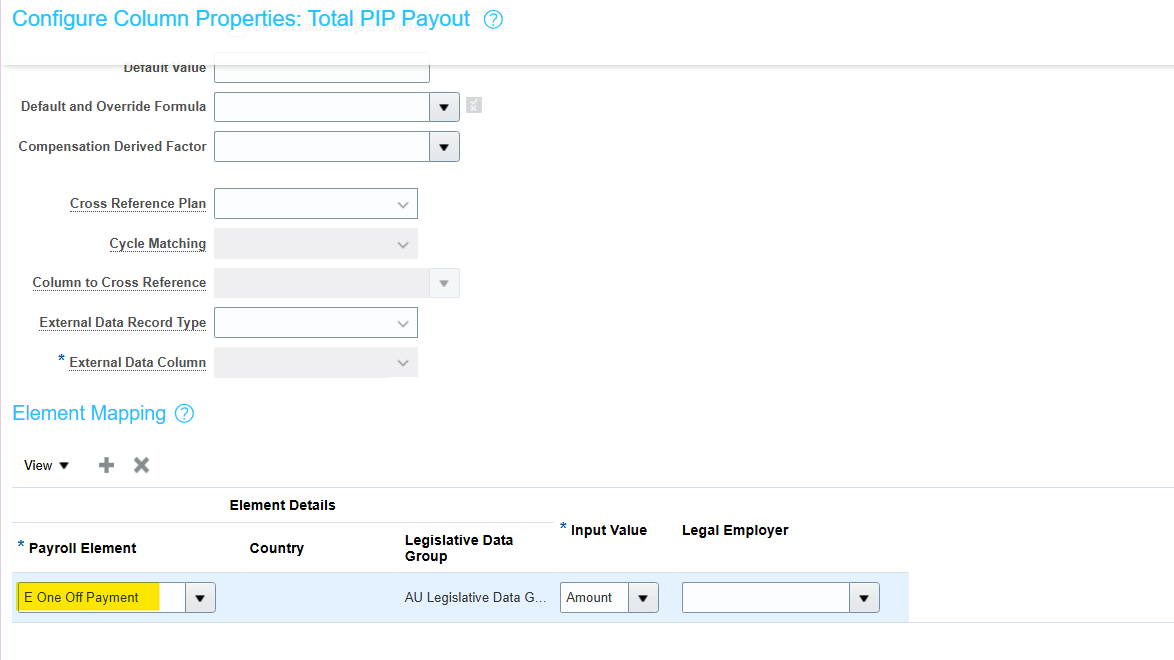Open help for Configure Column Properties page
Viewport: 1174px width, 660px height.
coord(492,19)
